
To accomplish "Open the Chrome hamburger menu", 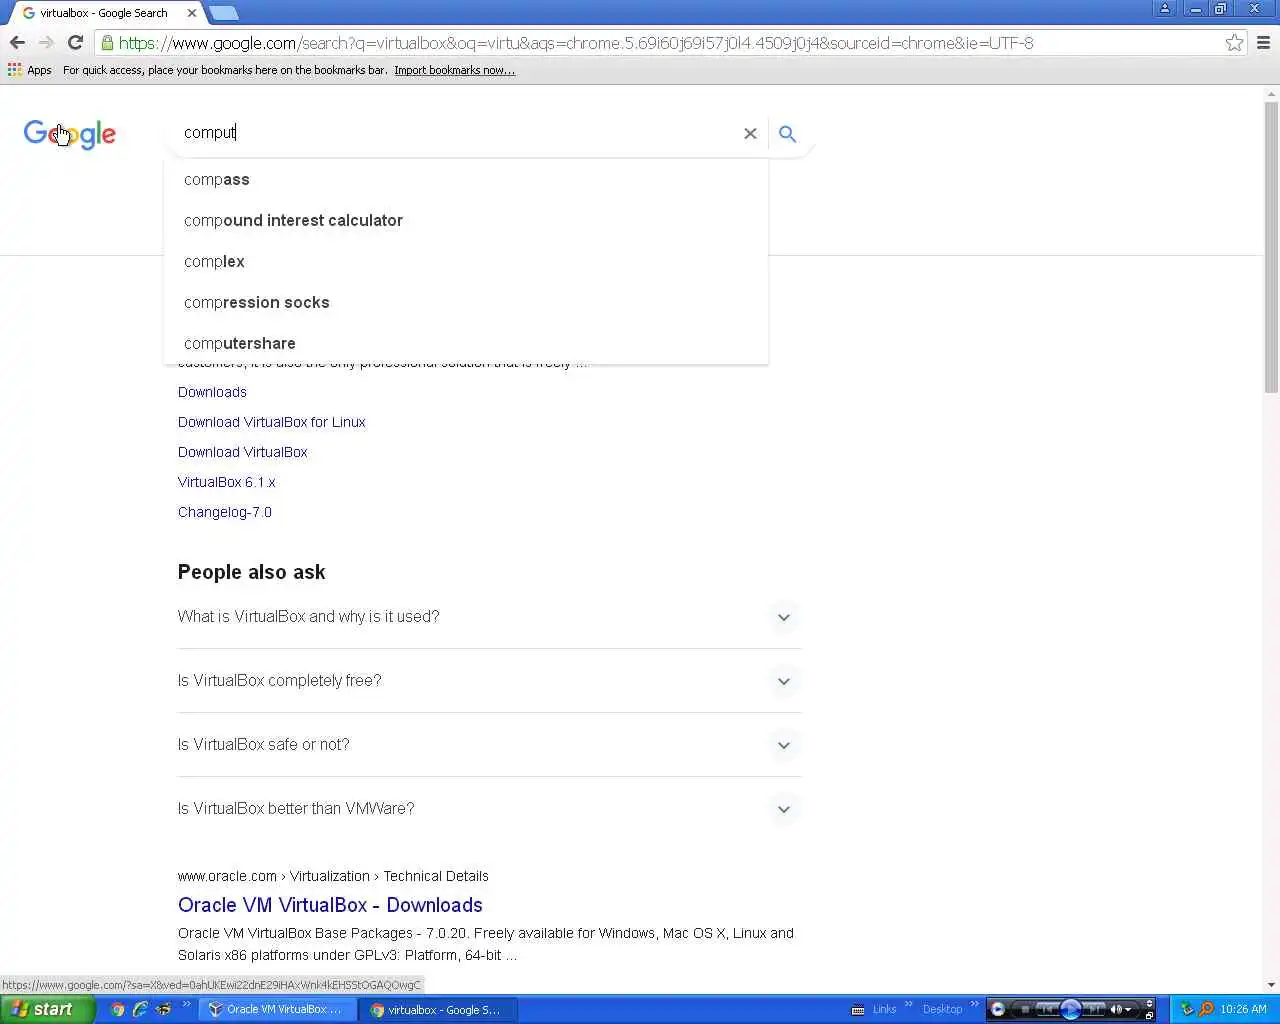I will coord(1263,43).
